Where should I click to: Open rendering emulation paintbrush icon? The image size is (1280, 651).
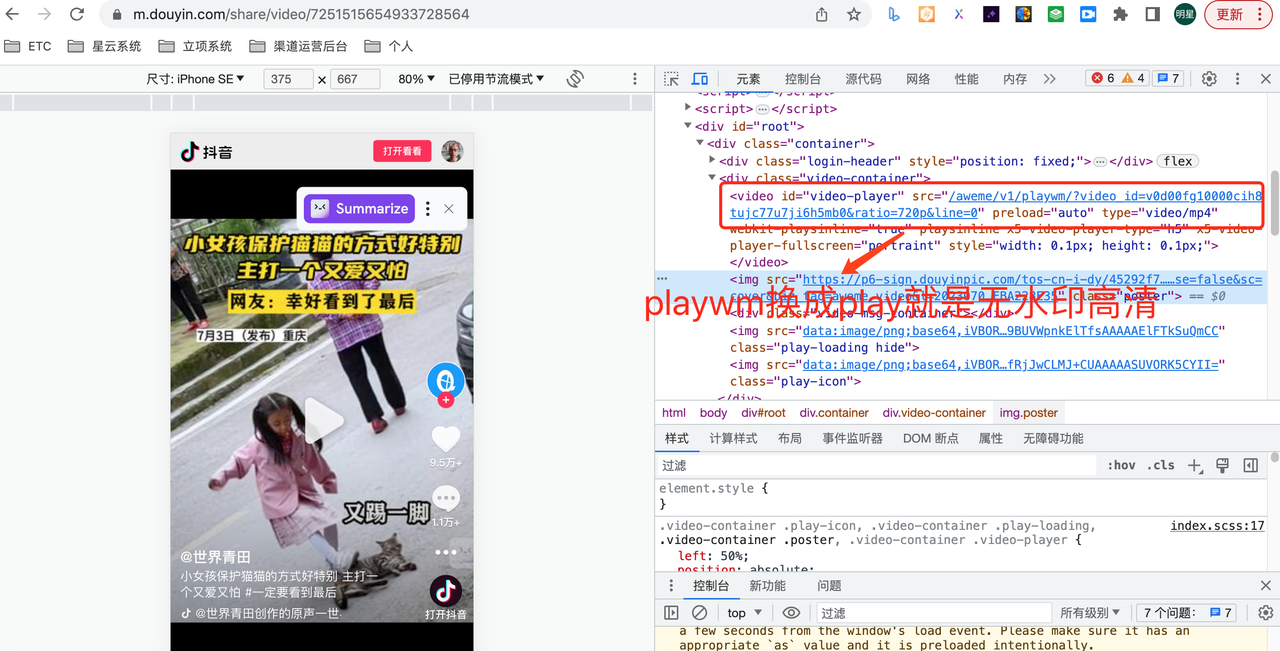[x=1222, y=465]
